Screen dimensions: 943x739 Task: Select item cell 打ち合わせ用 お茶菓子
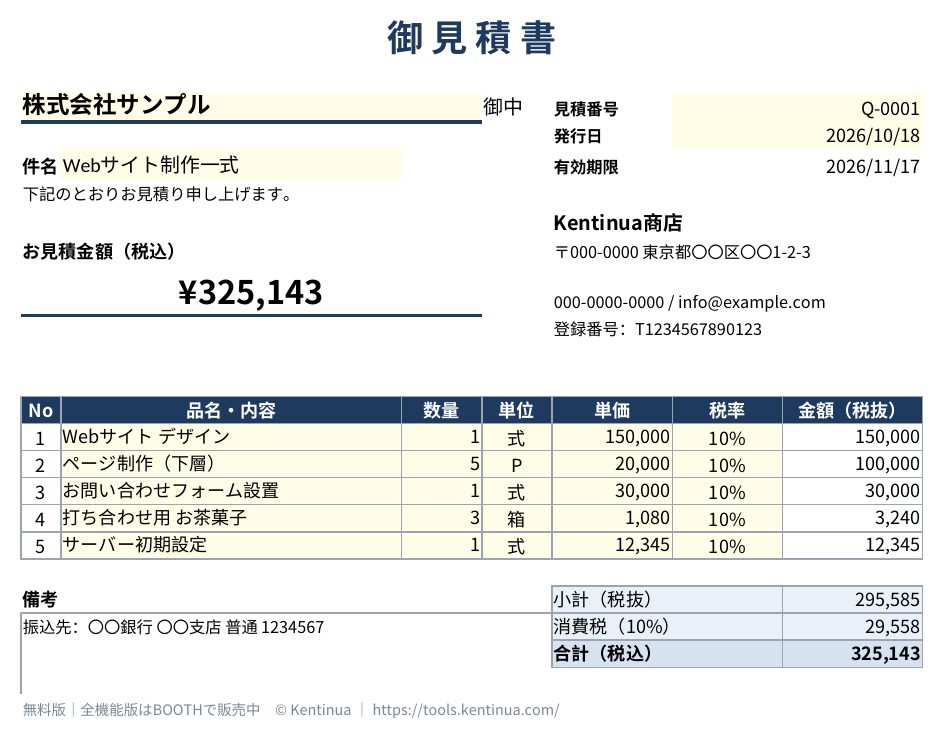231,518
